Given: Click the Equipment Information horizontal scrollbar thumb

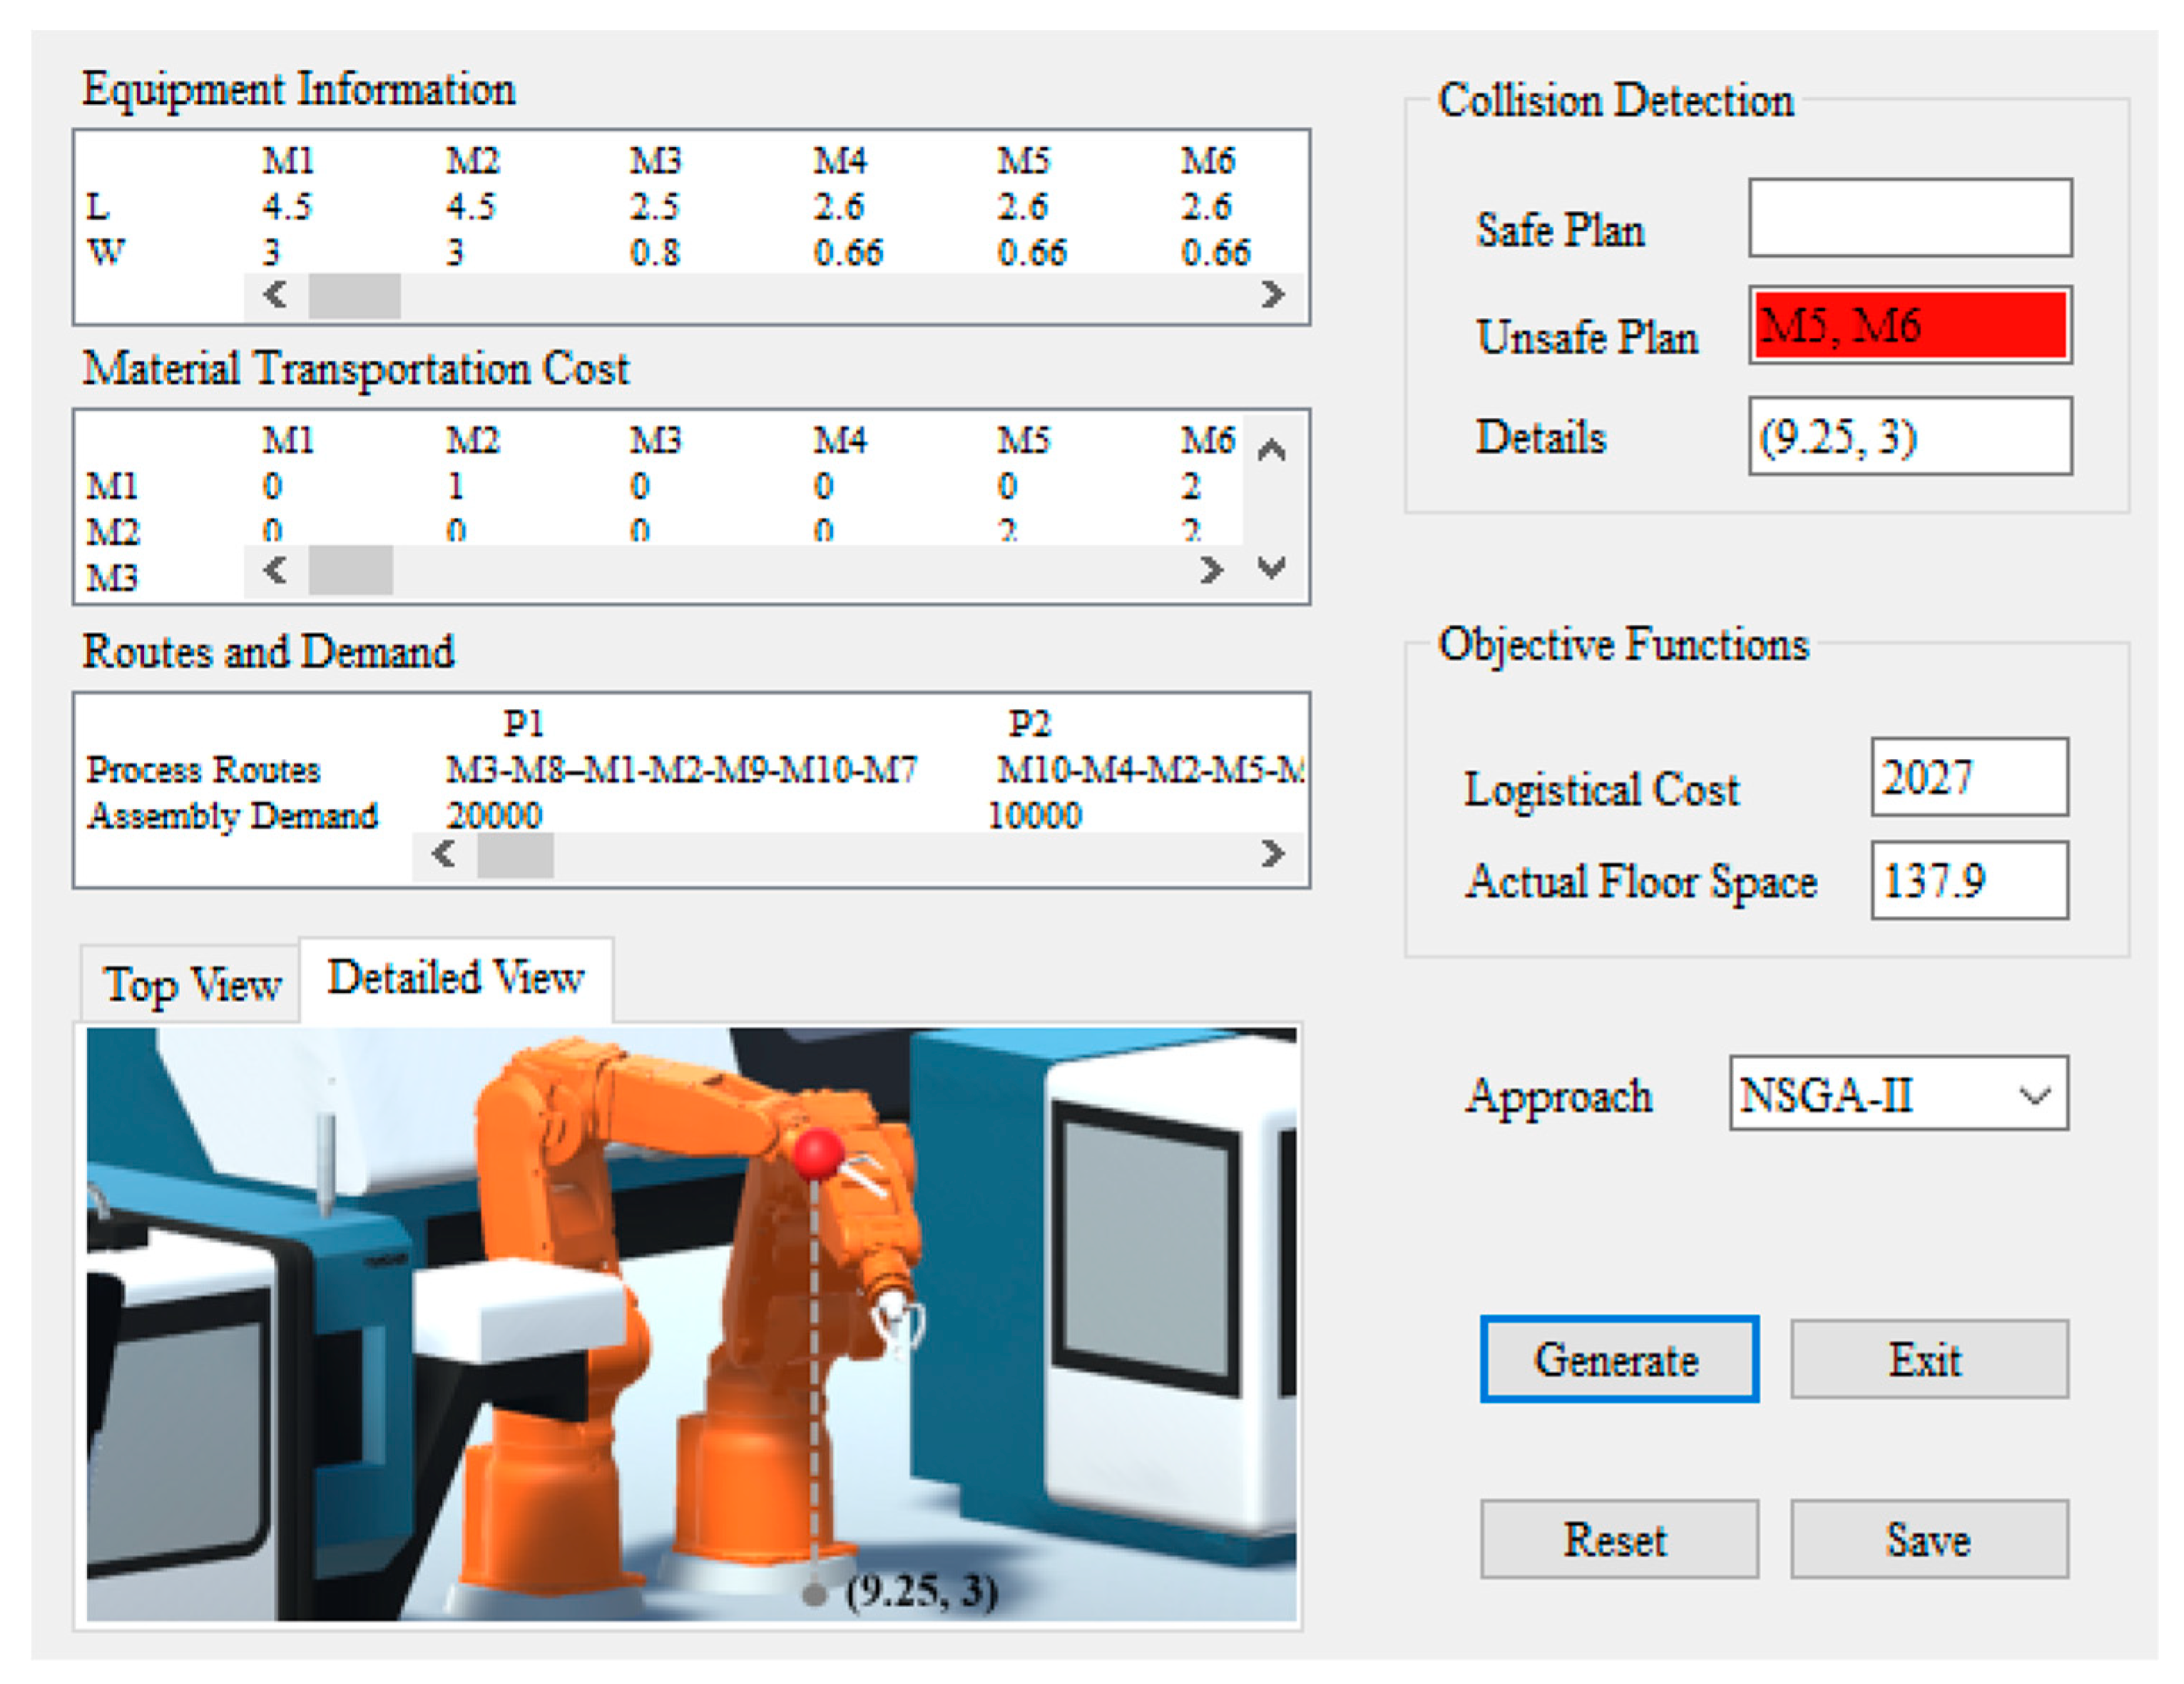Looking at the screenshot, I should point(354,295).
